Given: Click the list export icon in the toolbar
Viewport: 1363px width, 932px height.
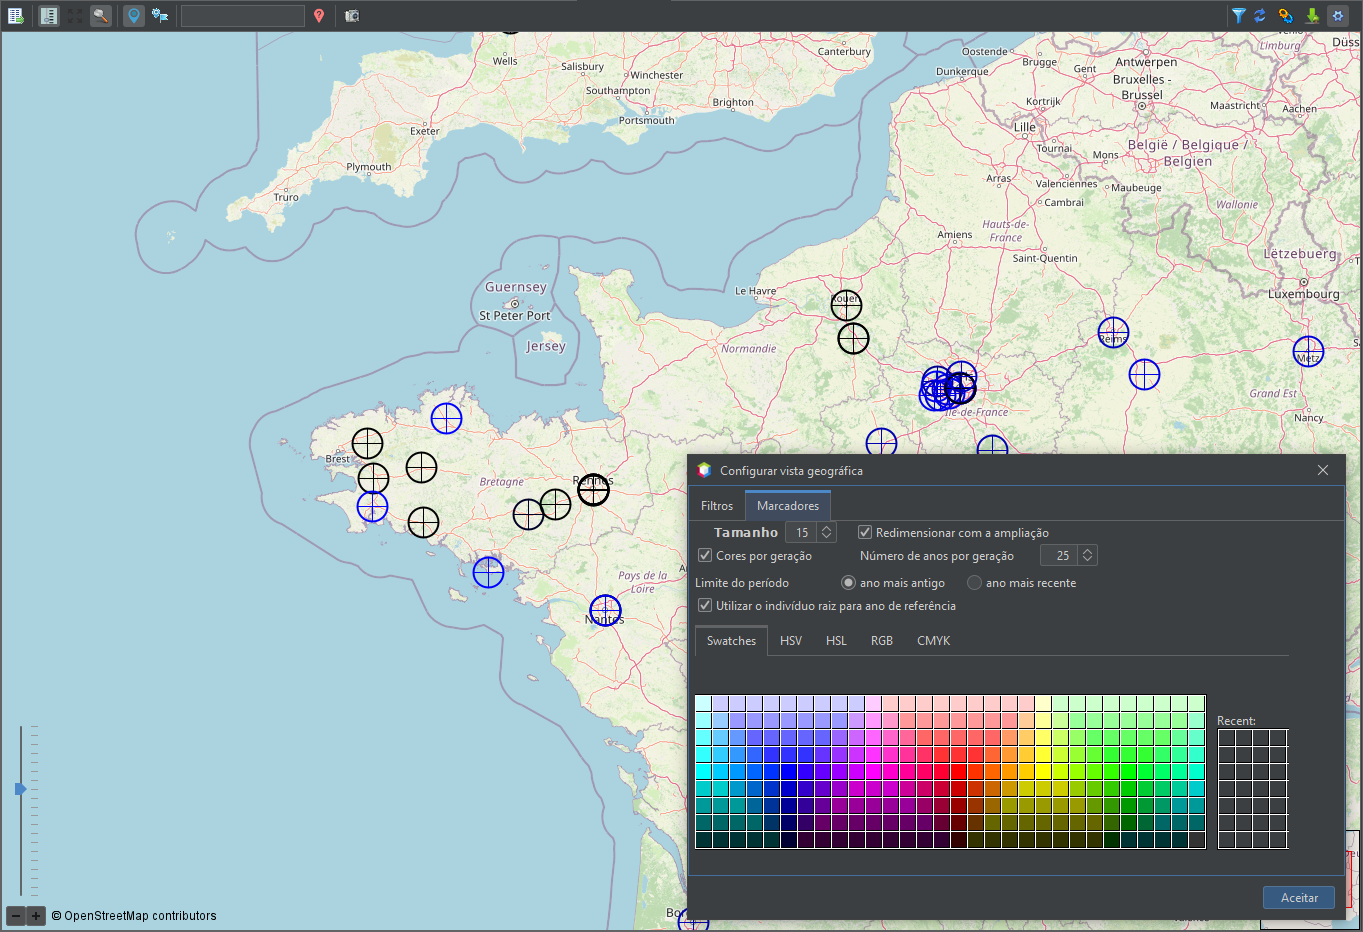Looking at the screenshot, I should (16, 16).
